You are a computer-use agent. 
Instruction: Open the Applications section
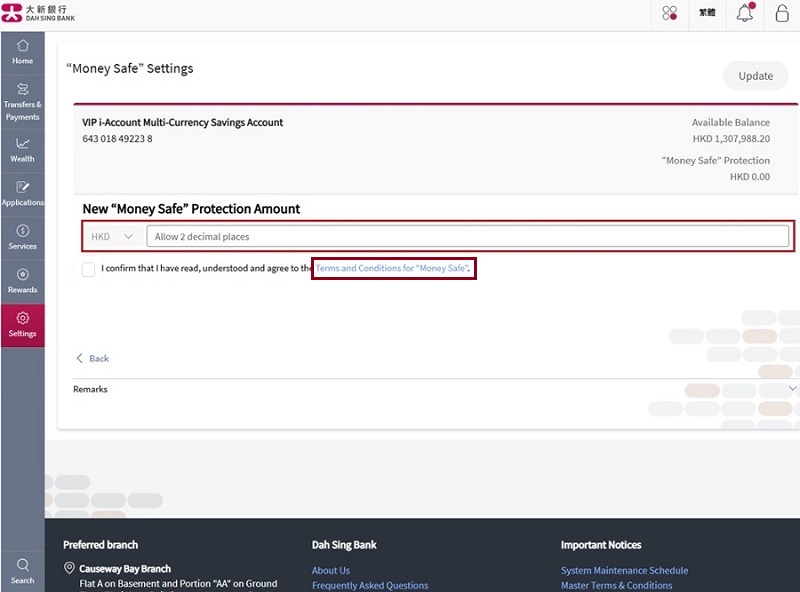[22, 193]
